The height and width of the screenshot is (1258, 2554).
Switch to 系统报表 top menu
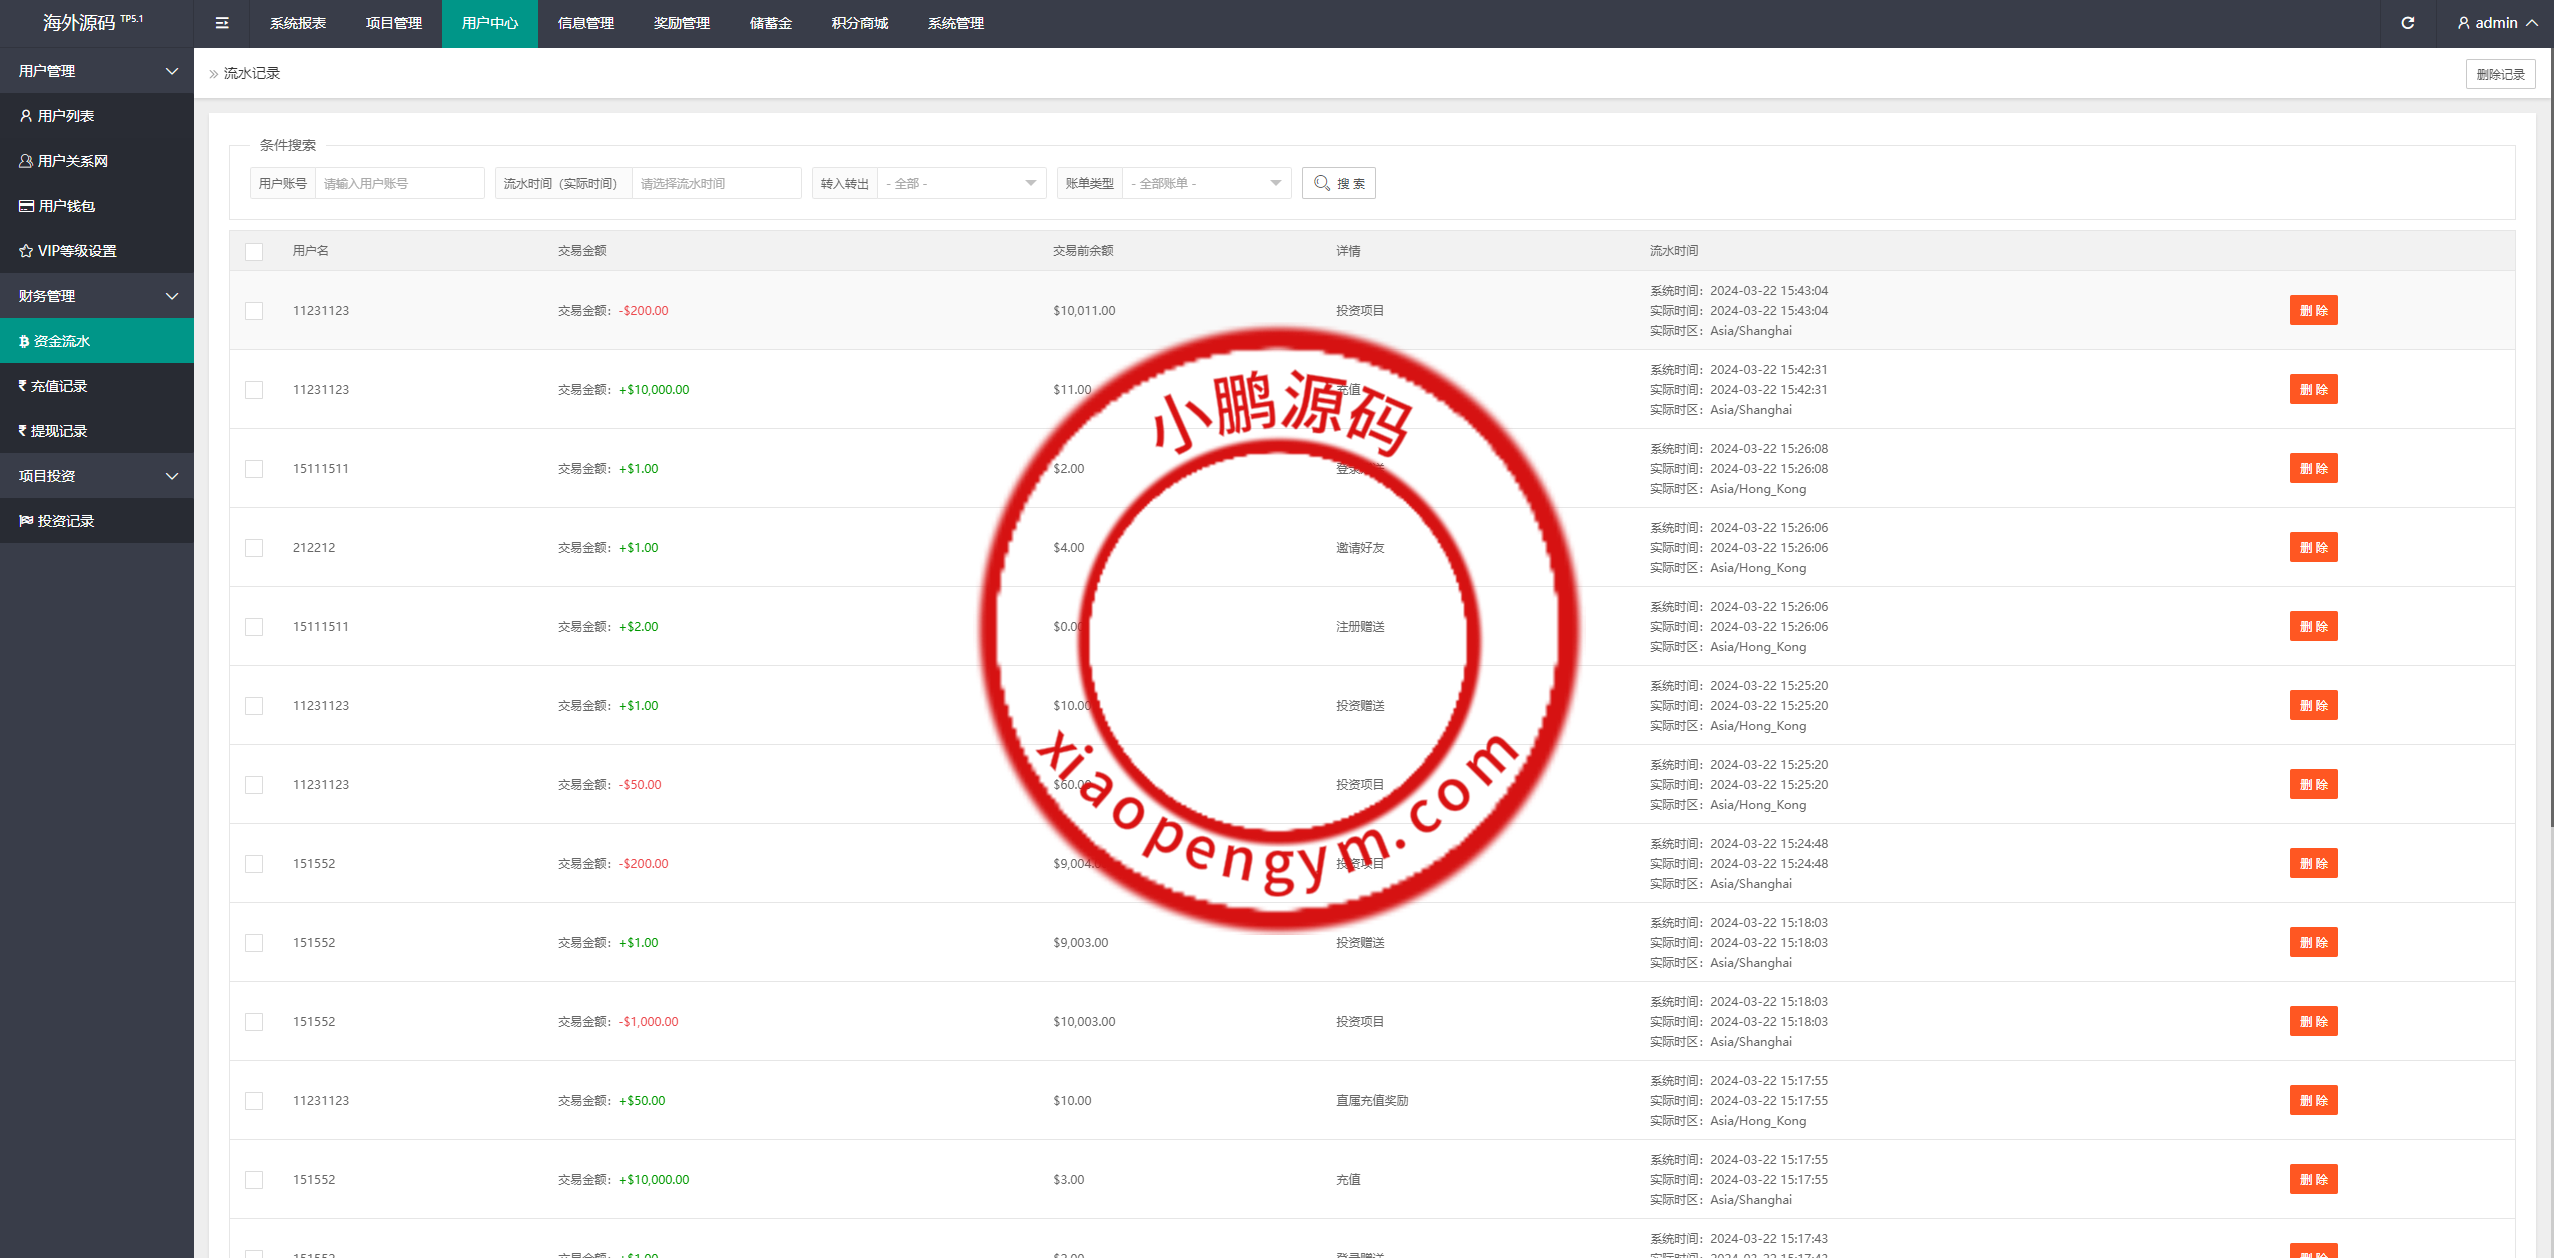297,23
